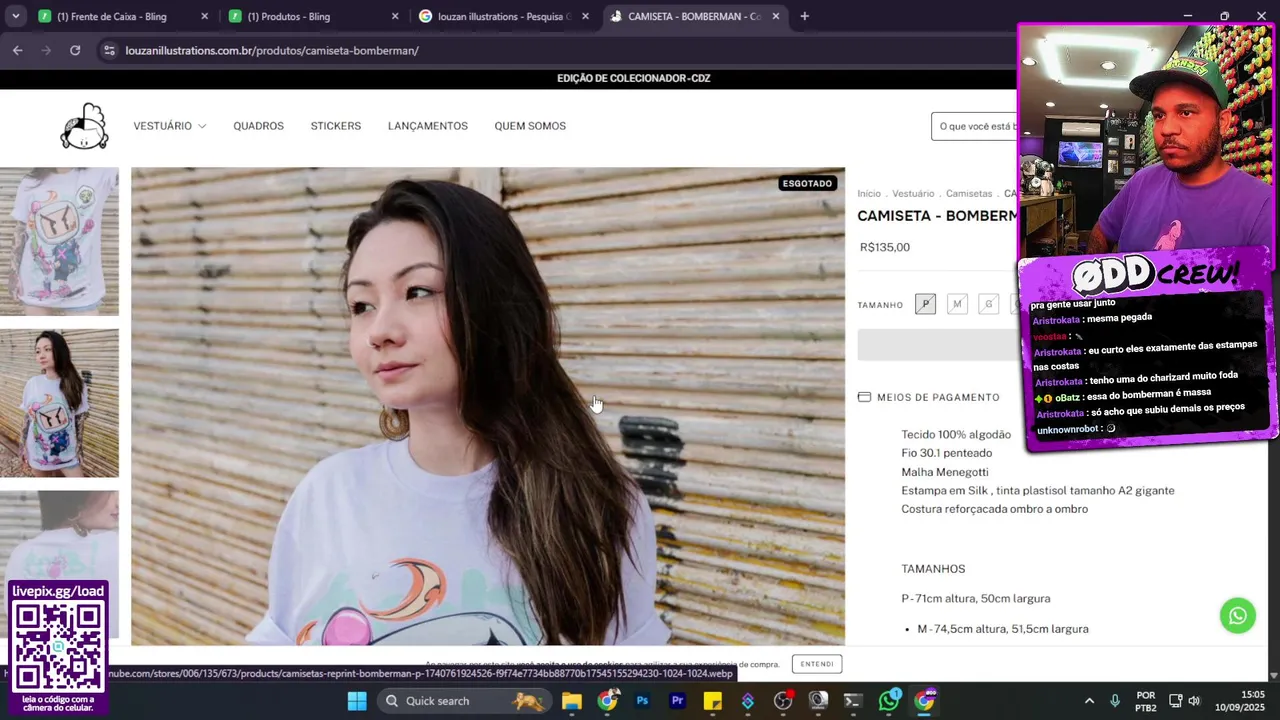Click the site search input field
This screenshot has height=720, width=1280.
coord(975,126)
